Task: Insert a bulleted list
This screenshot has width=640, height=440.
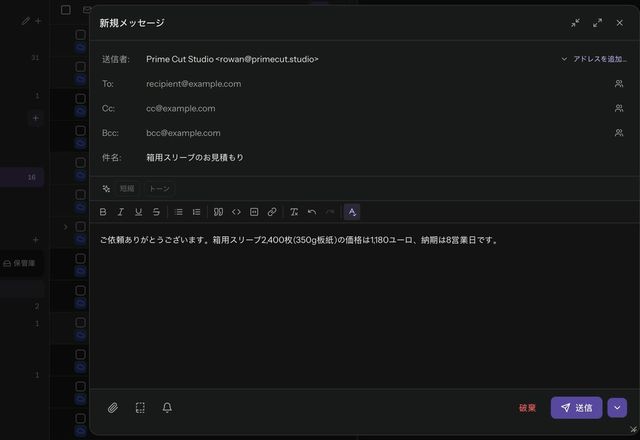Action: [178, 212]
